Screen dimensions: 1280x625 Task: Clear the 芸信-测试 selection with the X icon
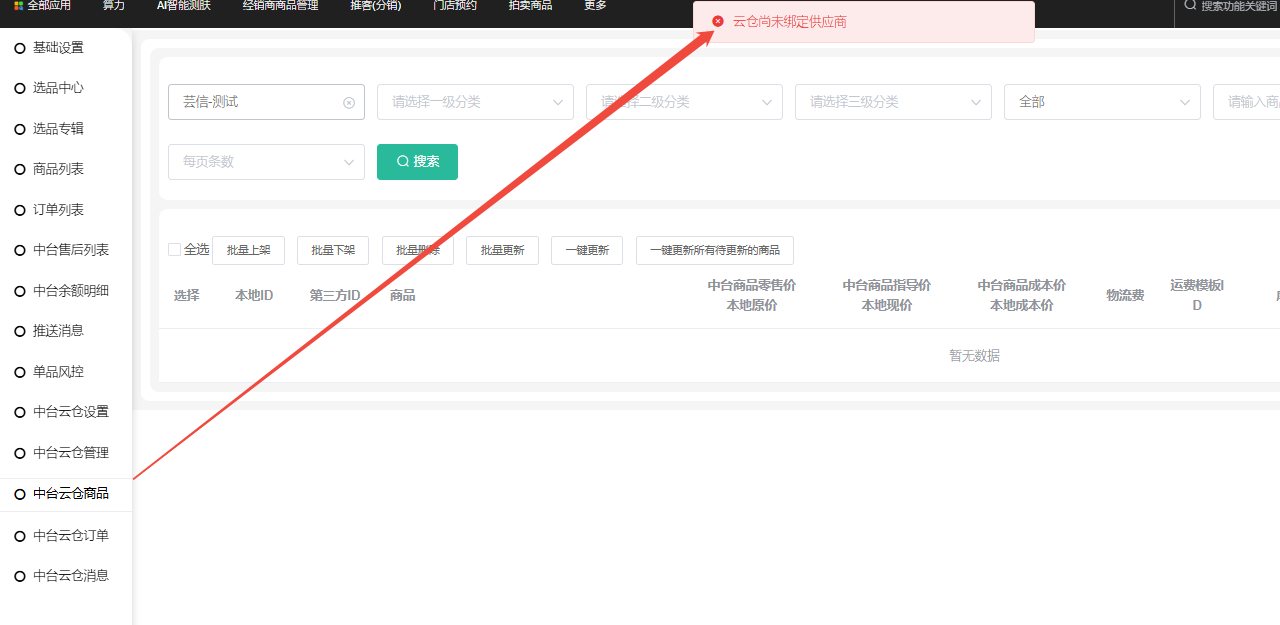point(349,102)
